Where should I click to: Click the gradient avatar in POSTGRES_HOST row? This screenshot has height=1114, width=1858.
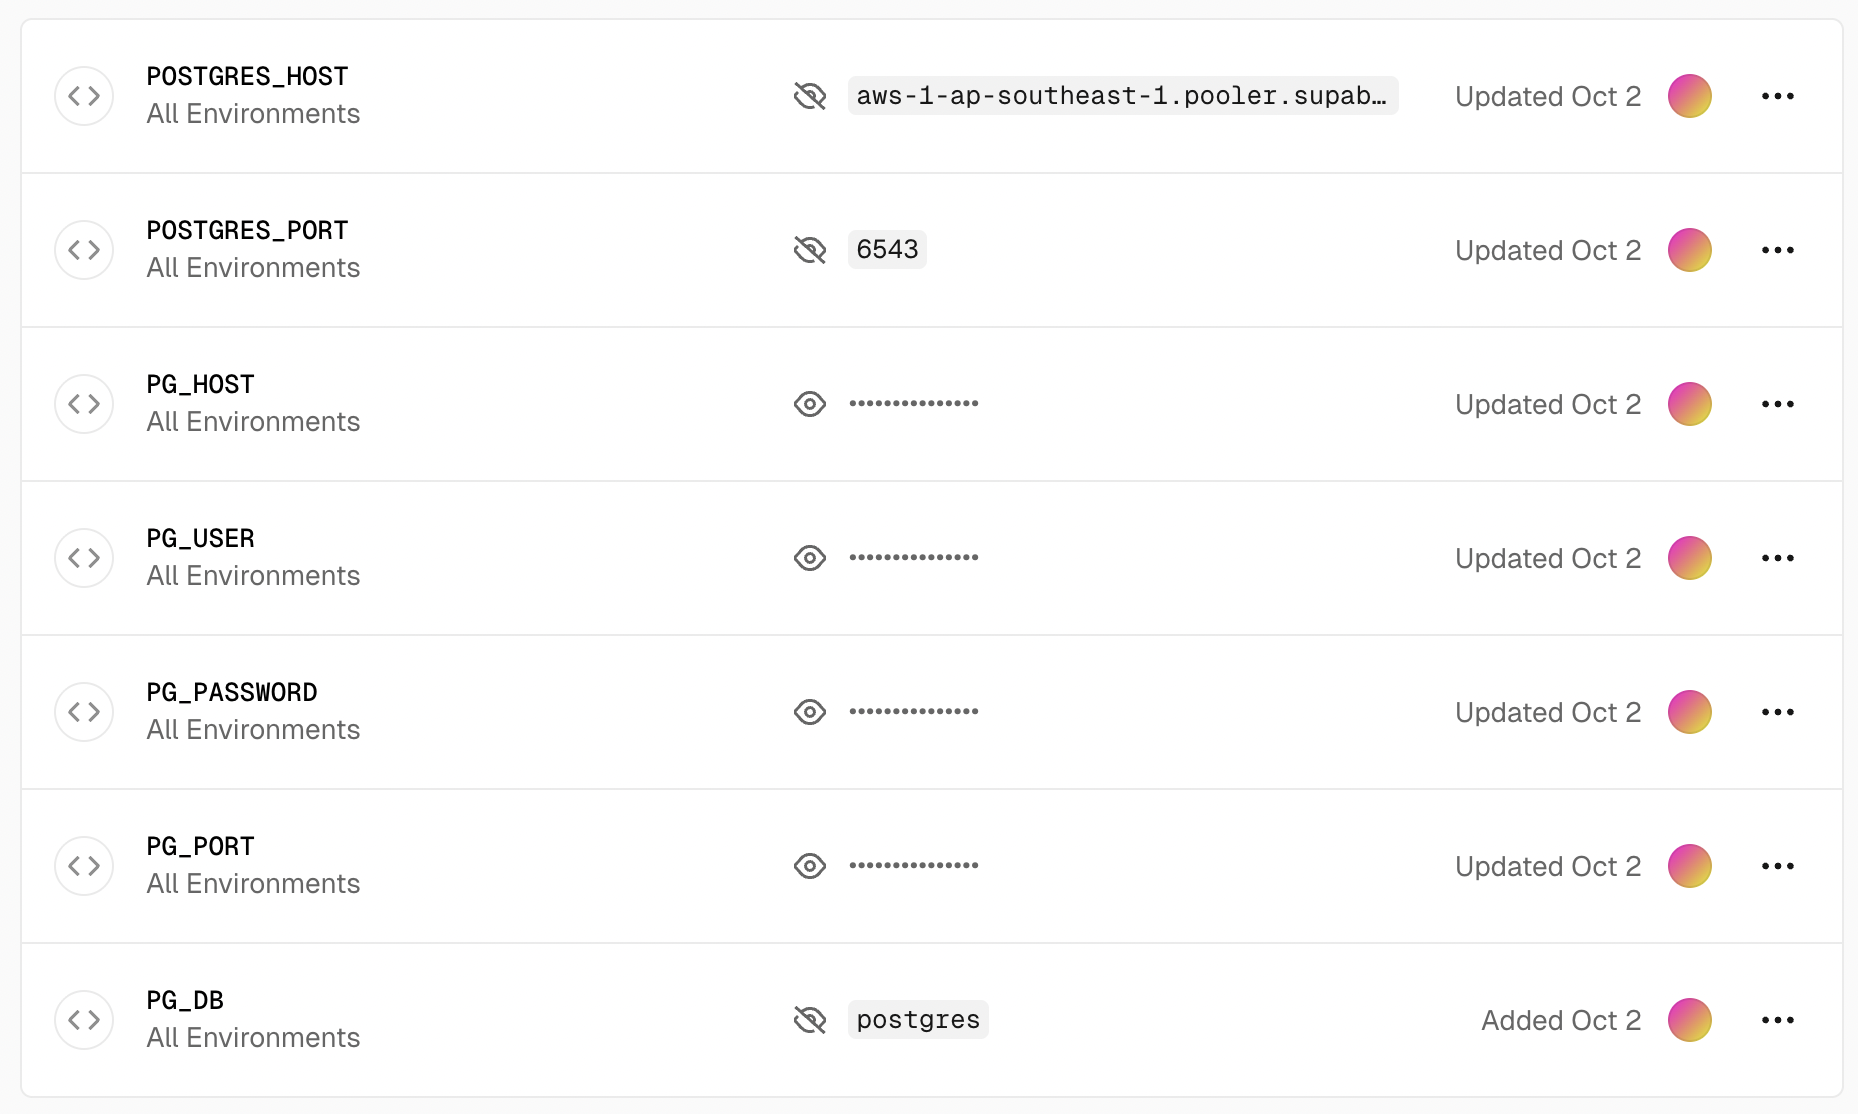pos(1690,96)
